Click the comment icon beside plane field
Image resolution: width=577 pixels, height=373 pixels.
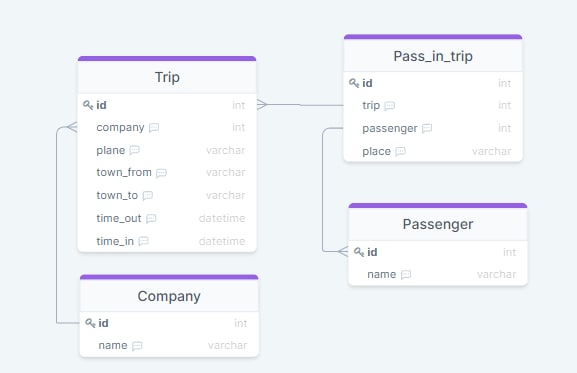(x=134, y=150)
